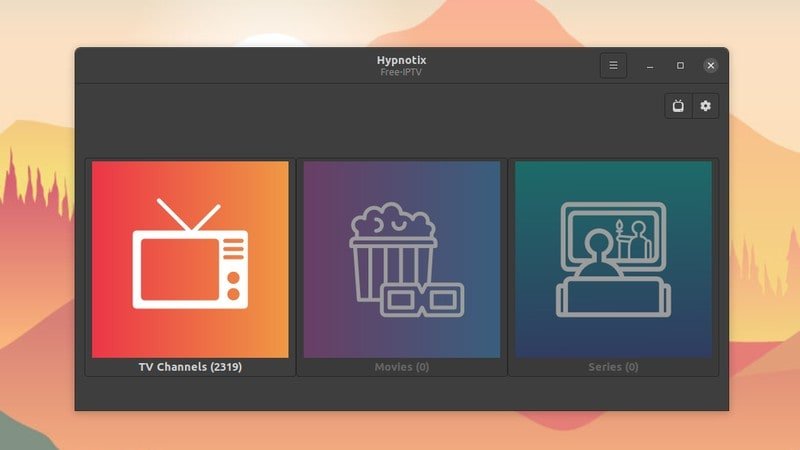Close the Hypnotix window
Screen dimensions: 800x450
[710, 66]
